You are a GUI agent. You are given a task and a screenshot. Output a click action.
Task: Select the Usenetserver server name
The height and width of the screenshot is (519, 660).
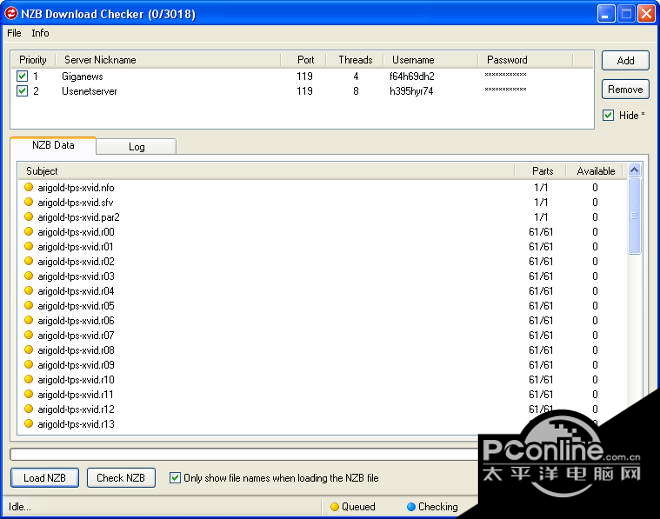tap(89, 91)
